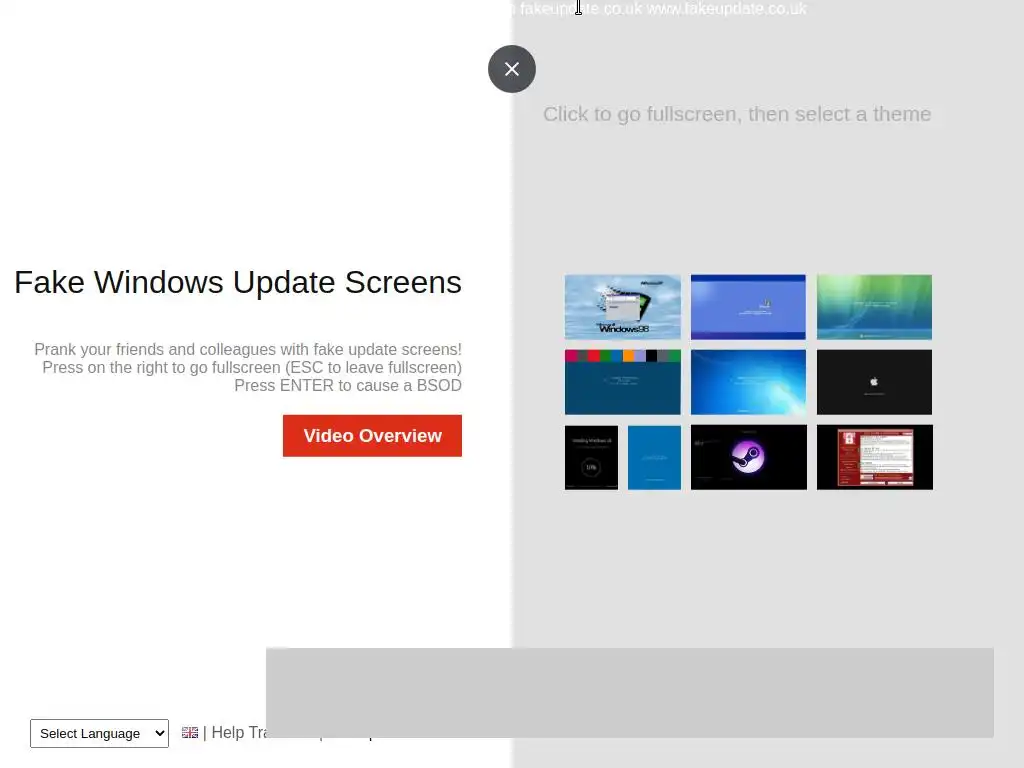This screenshot has height=768, width=1024.
Task: Select the Windows XP blue theme thumbnail
Action: 748,307
